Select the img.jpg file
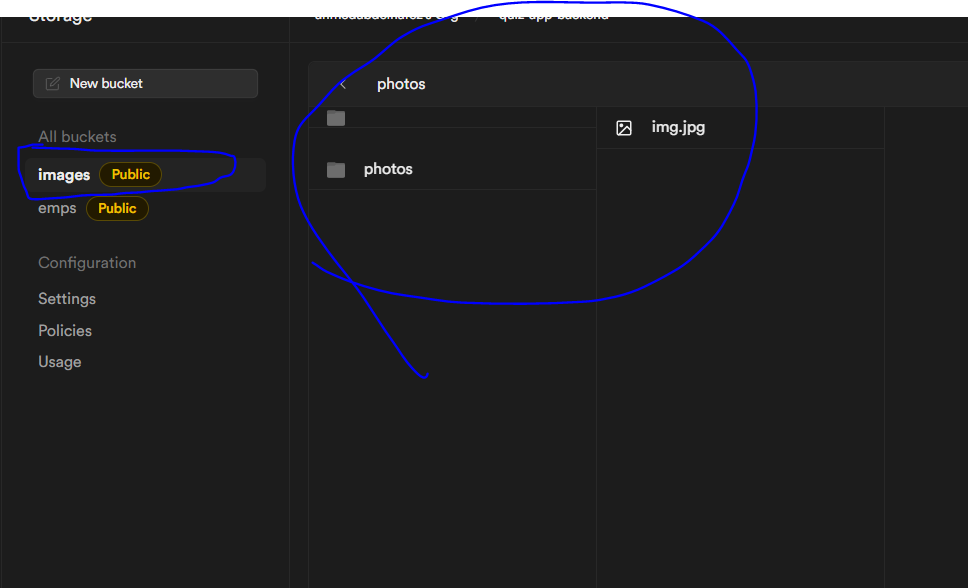The width and height of the screenshot is (968, 588). (678, 127)
